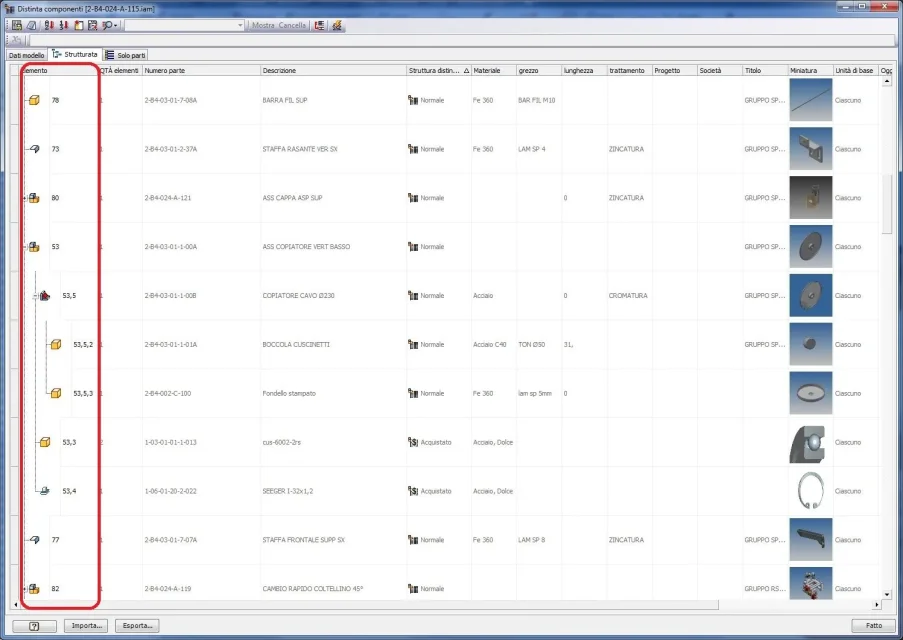Screen dimensions: 903x640
Task: Click the bearing thumbnail for cus-6002-2rs
Action: (810, 442)
